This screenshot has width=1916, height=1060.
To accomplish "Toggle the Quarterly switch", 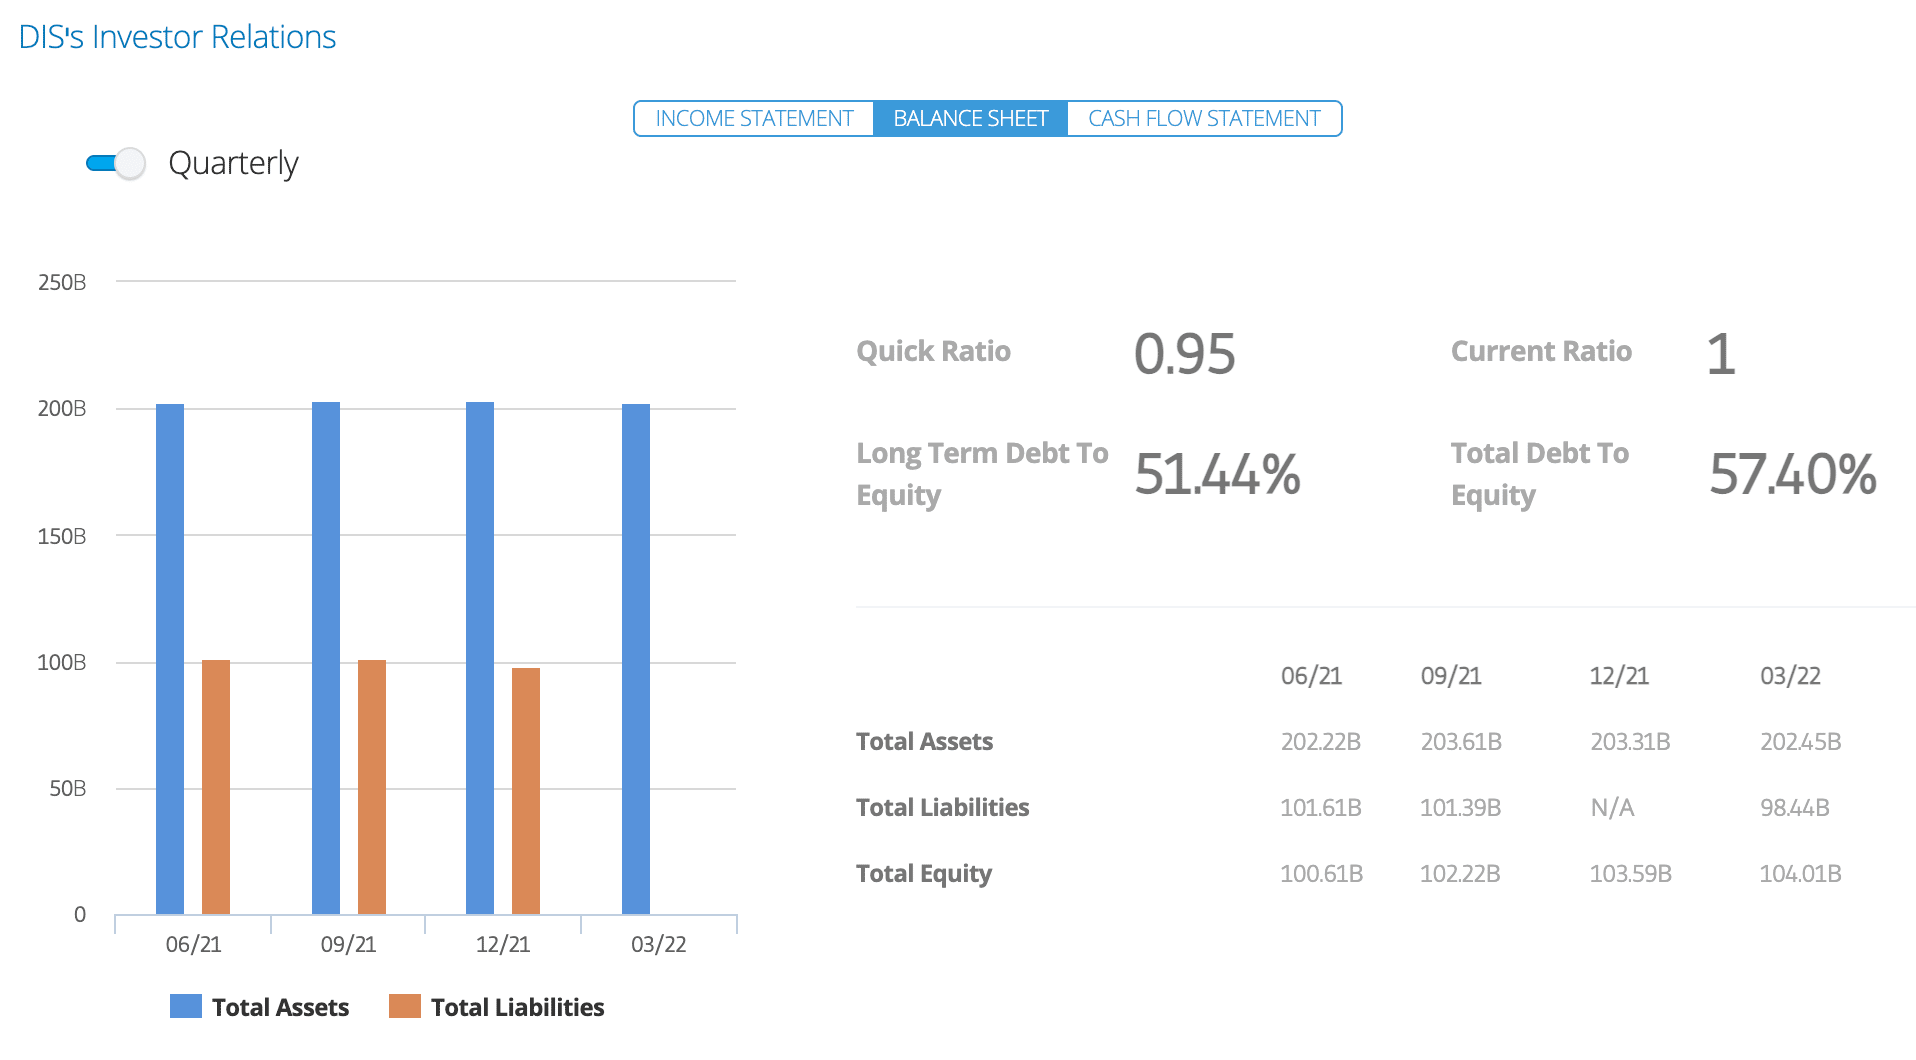I will [116, 163].
